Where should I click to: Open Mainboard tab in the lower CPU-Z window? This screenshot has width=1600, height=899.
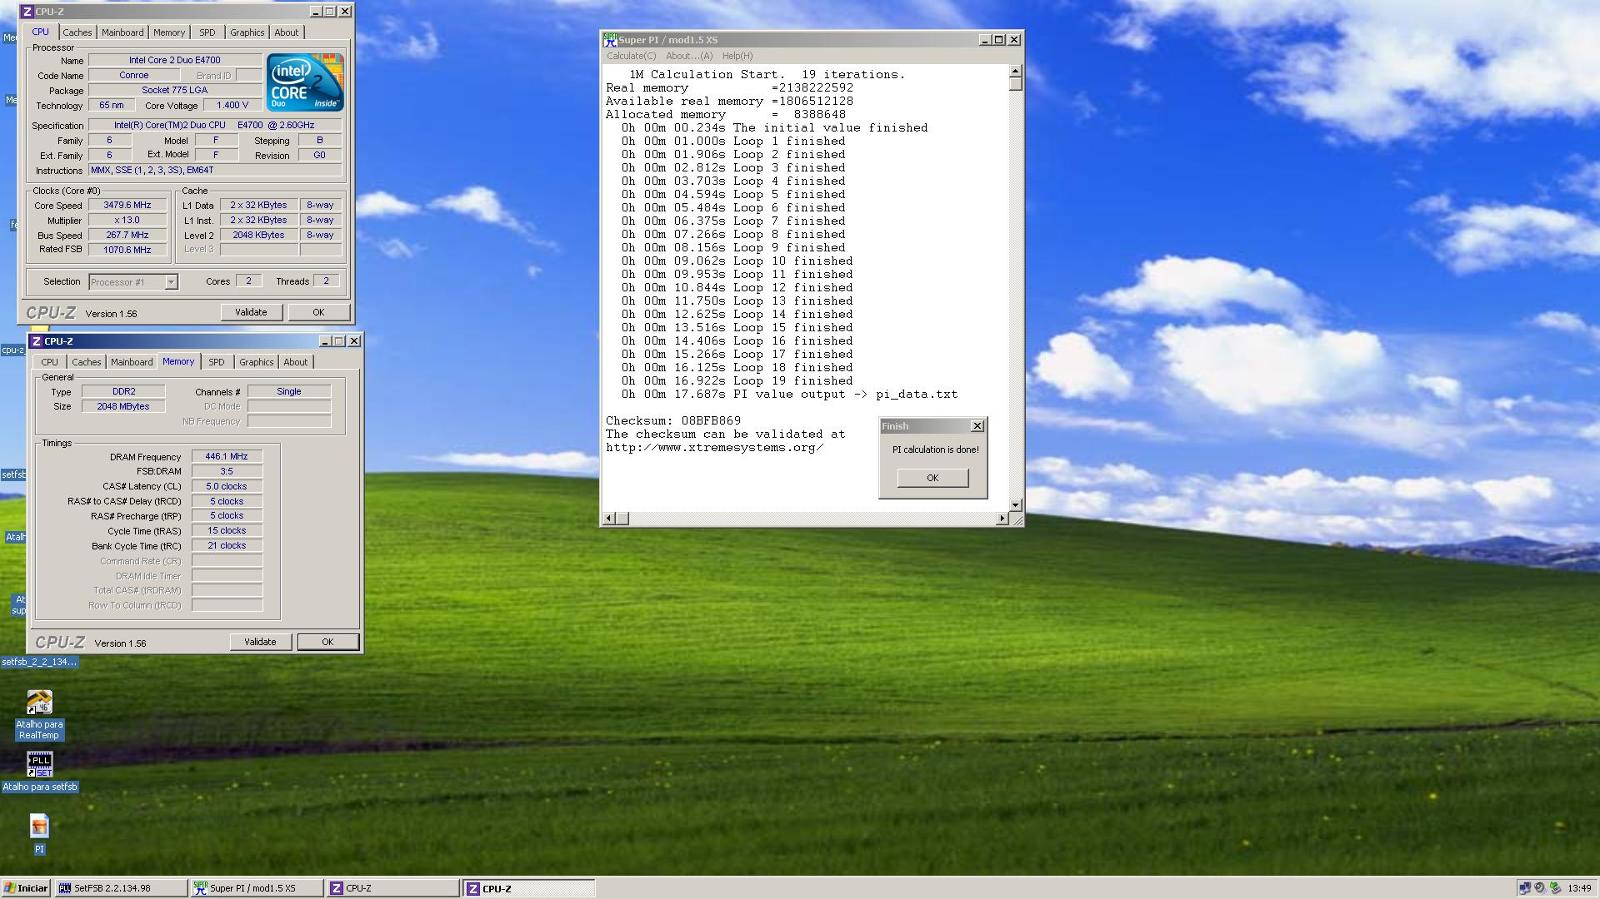pyautogui.click(x=132, y=362)
